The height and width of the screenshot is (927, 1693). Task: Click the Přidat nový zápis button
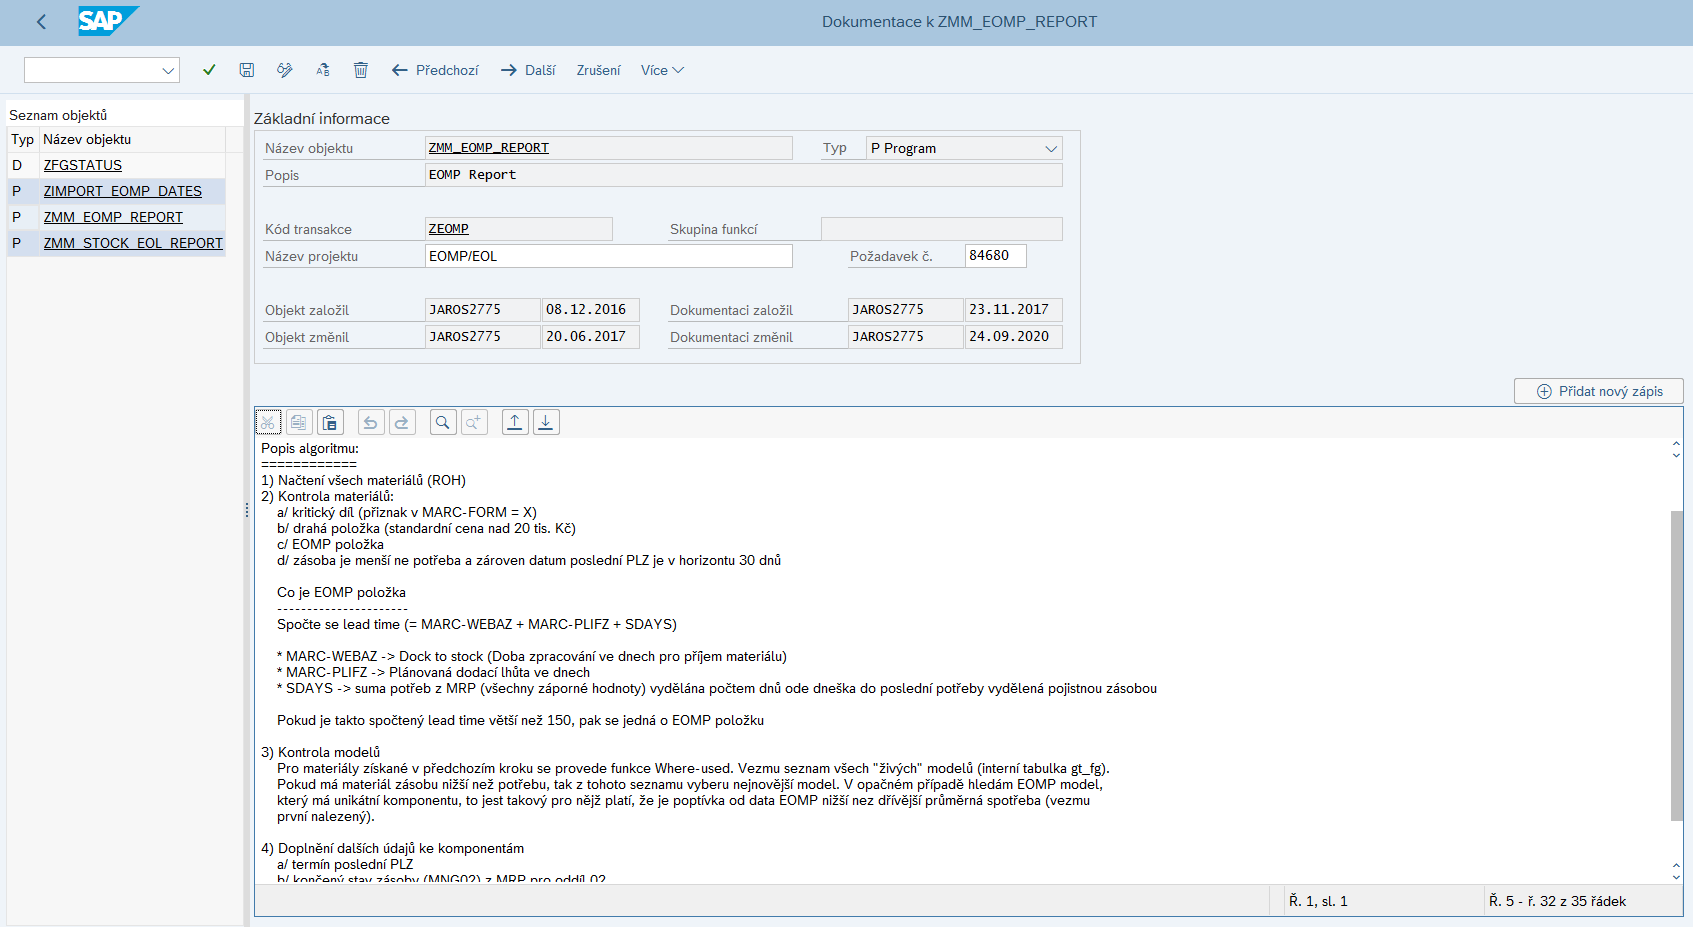tap(1598, 391)
